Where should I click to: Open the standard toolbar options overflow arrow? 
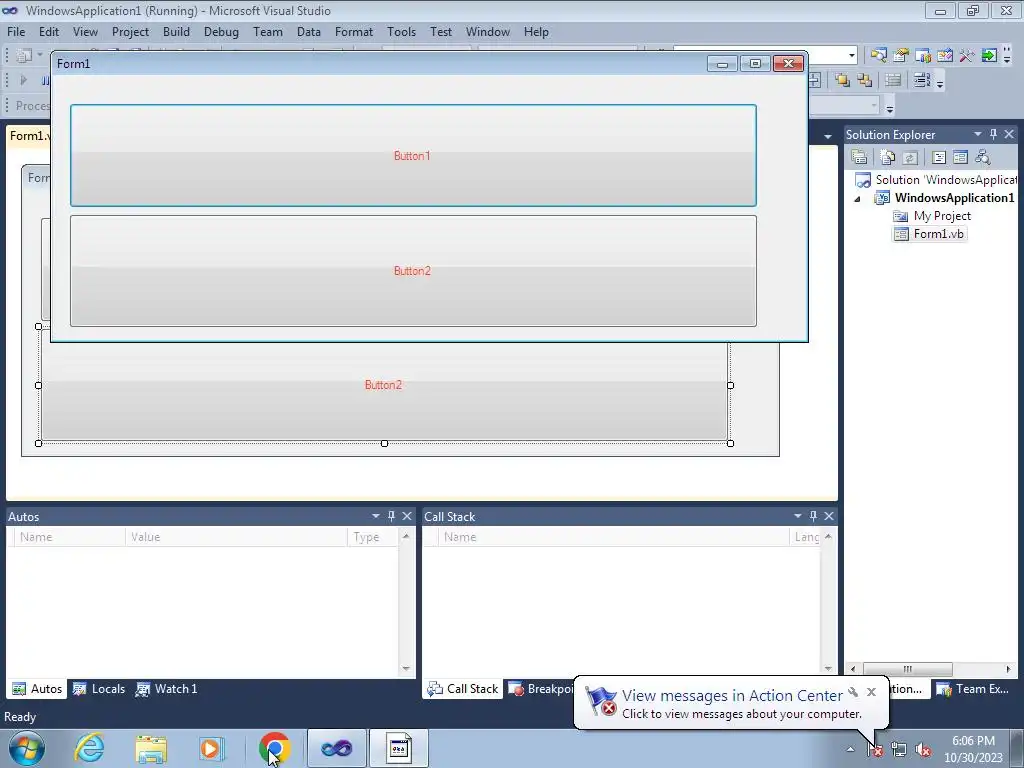[x=1007, y=57]
